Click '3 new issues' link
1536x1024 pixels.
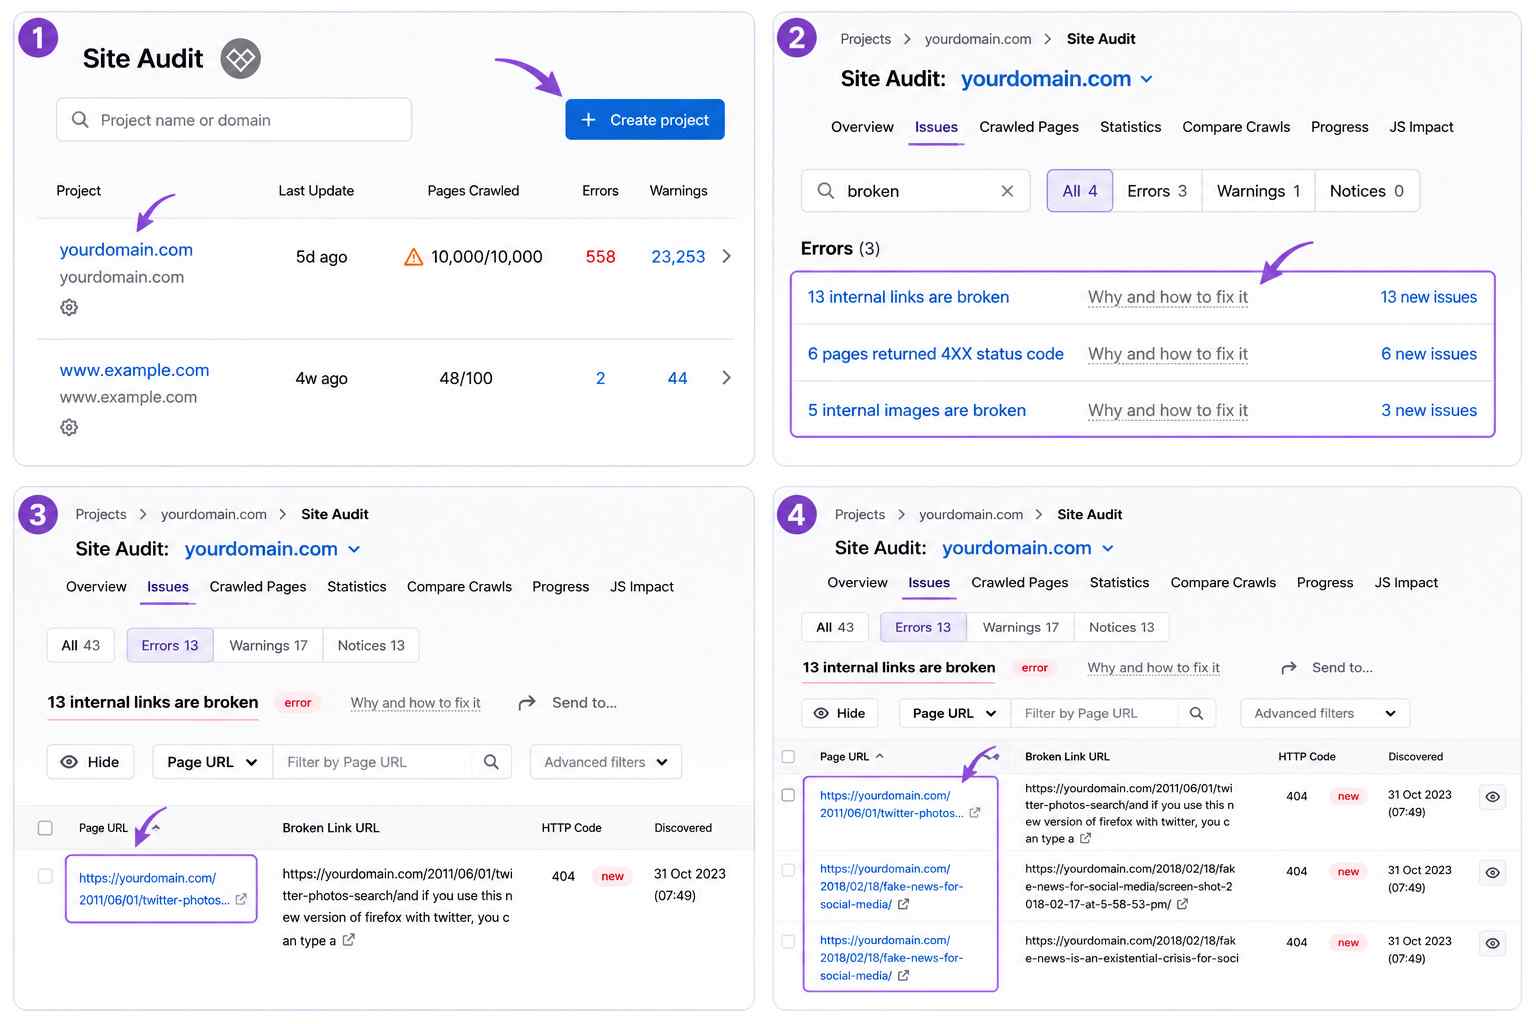click(1429, 411)
